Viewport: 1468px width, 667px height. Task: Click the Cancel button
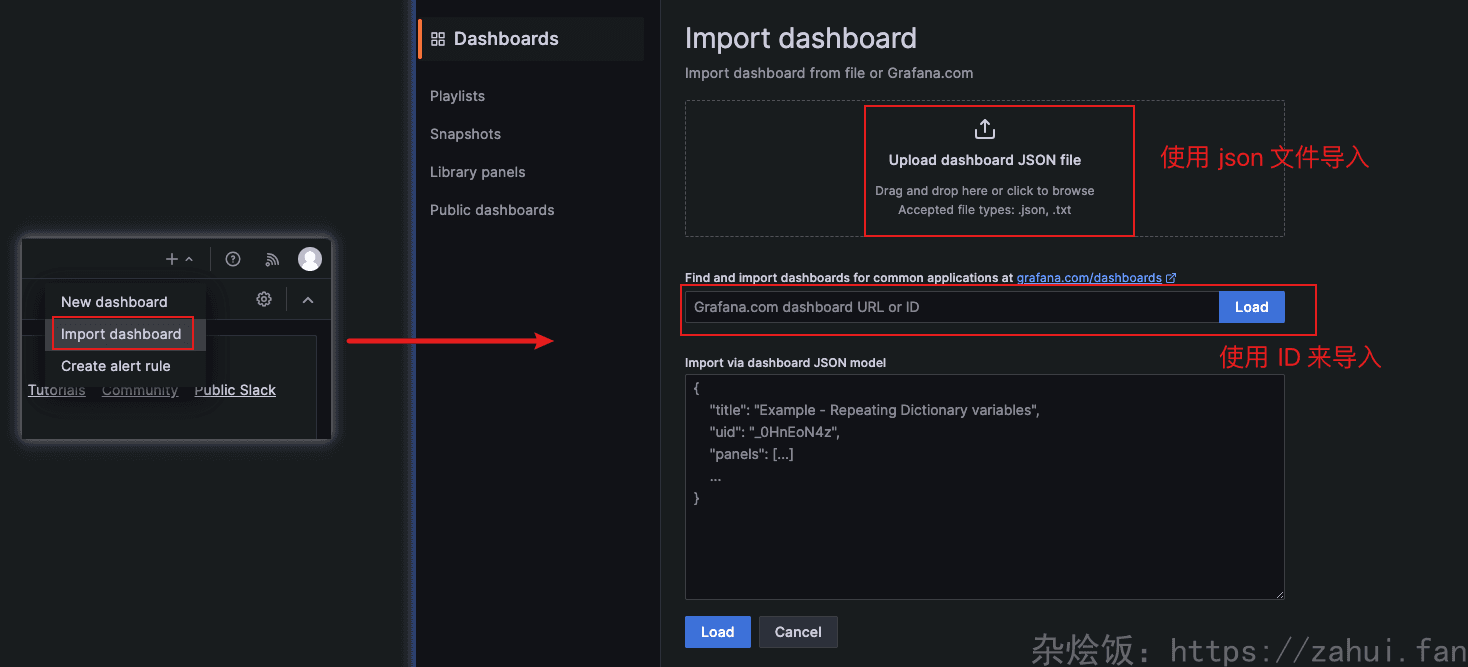click(x=798, y=632)
